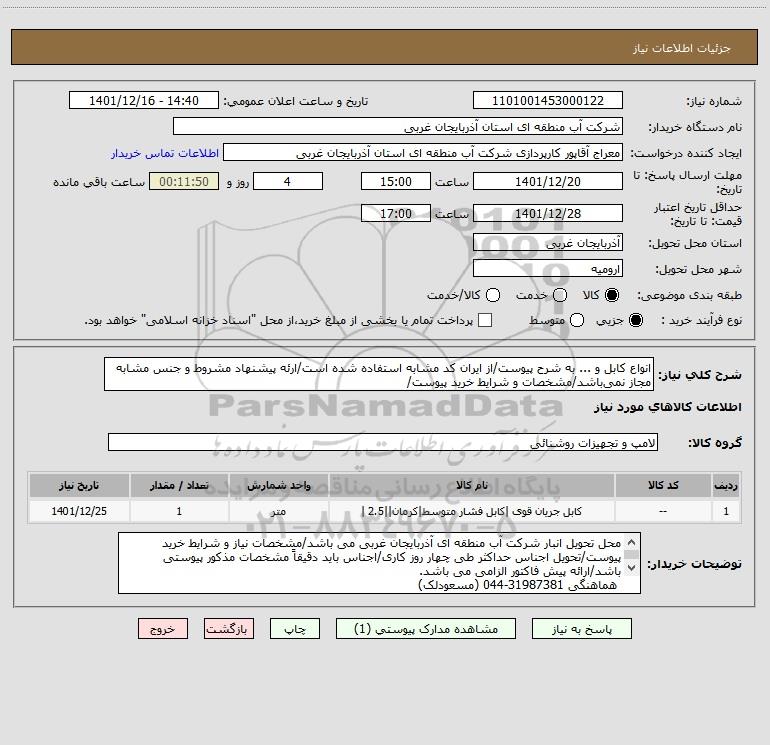This screenshot has width=770, height=745.
Task: Open the اطلاعات تماس خریدار link
Action: click(165, 153)
